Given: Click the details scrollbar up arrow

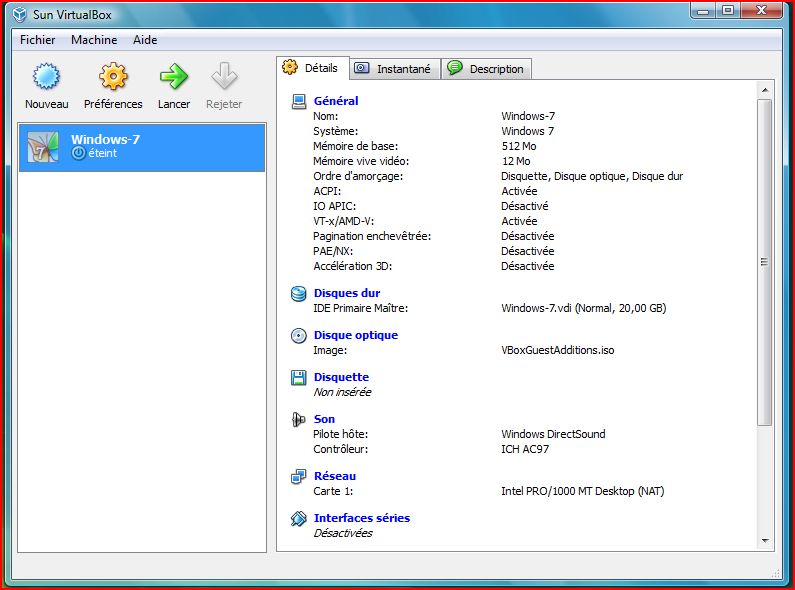Looking at the screenshot, I should (x=765, y=90).
